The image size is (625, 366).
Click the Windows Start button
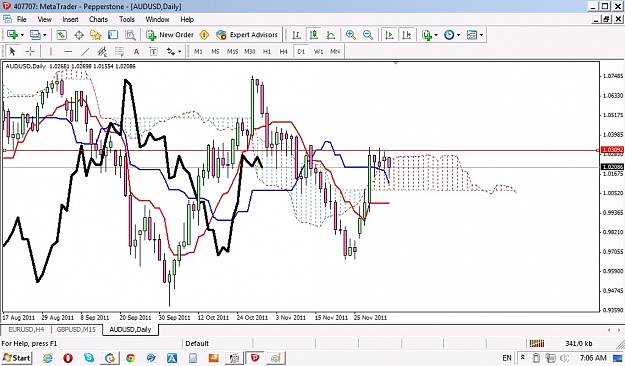coord(16,358)
